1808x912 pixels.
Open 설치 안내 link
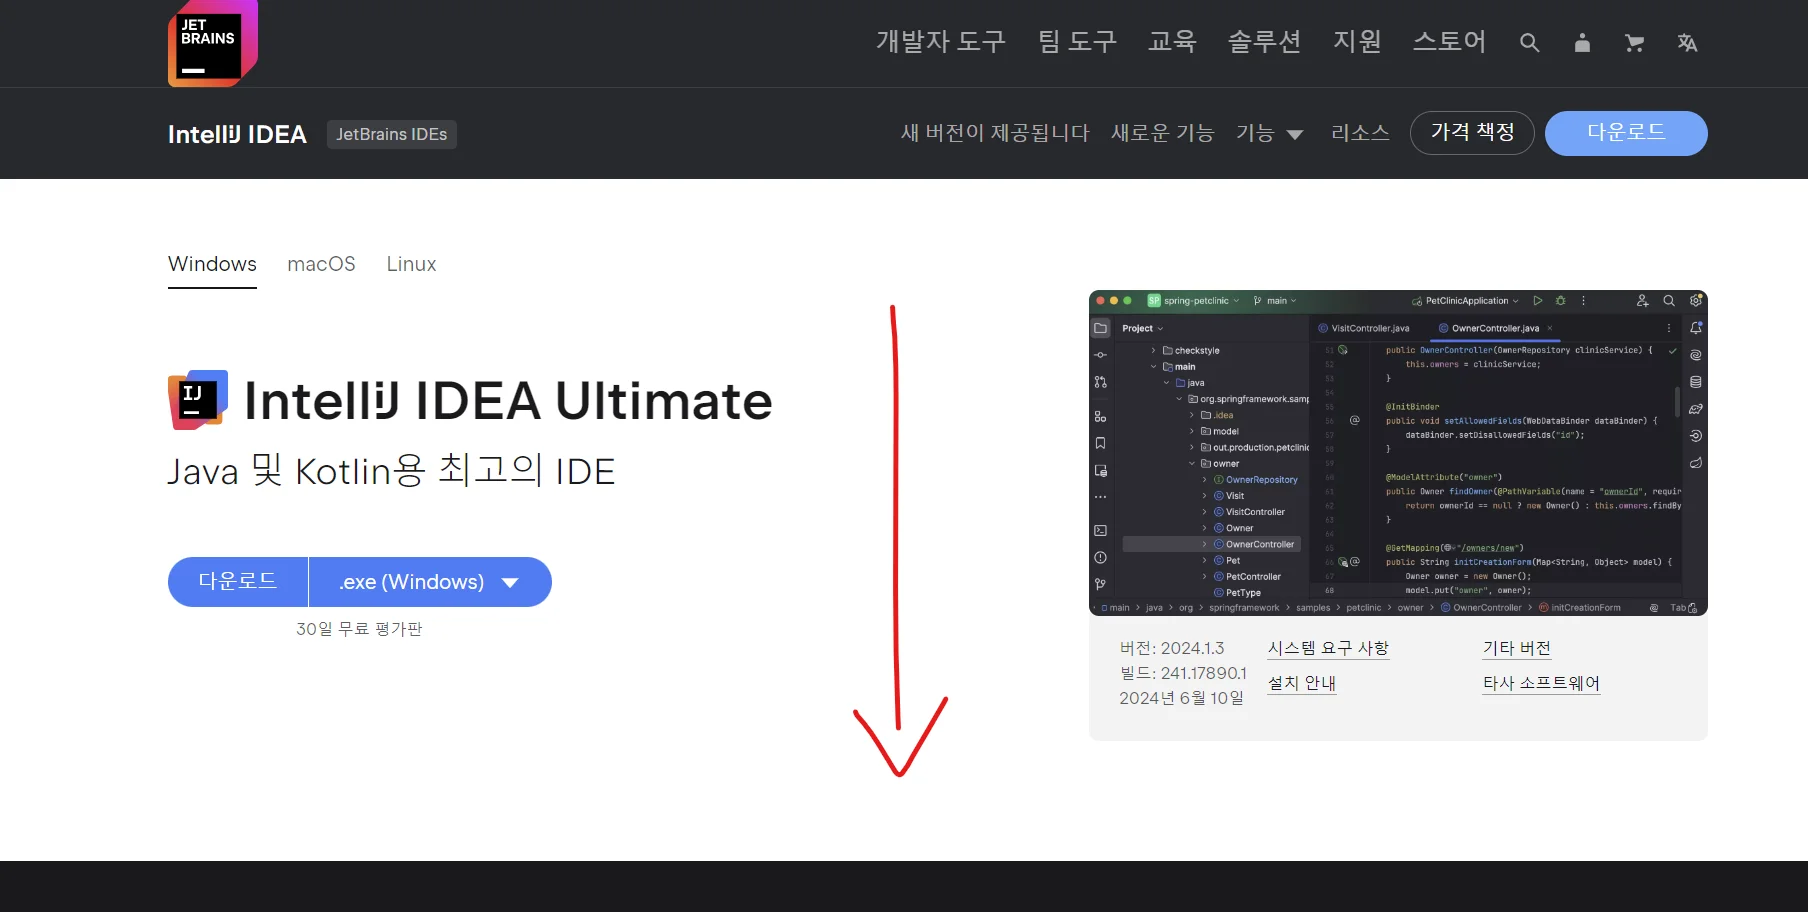(x=1302, y=683)
